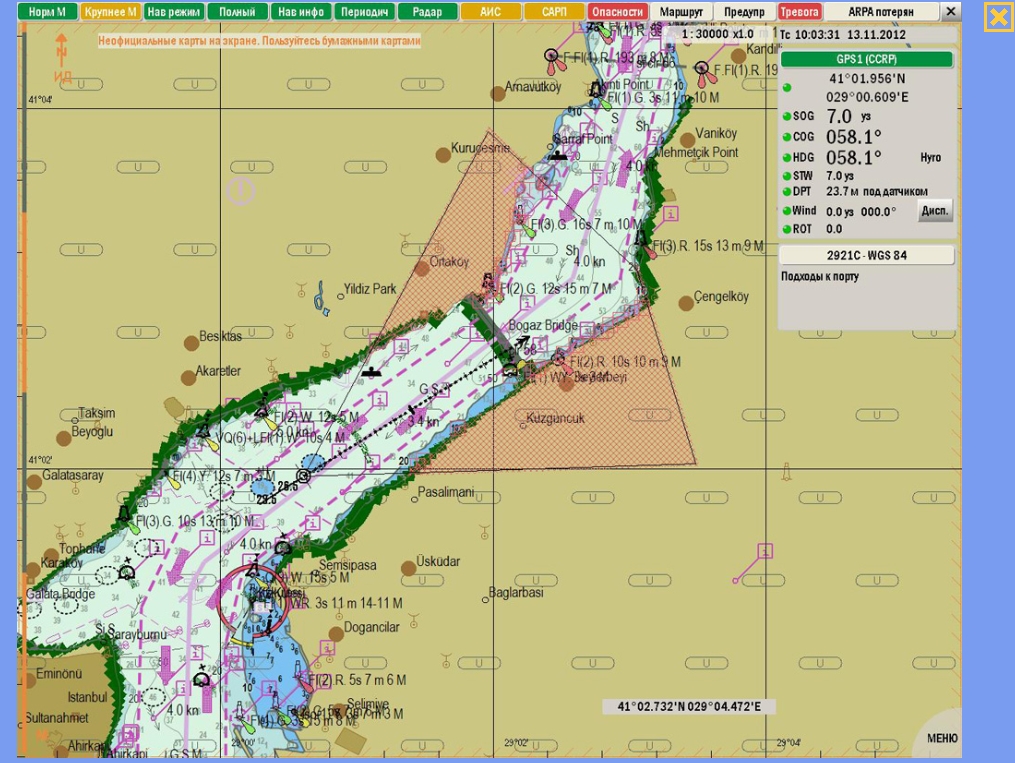The width and height of the screenshot is (1015, 763).
Task: Click the Гиго heading source label
Action: click(x=930, y=158)
